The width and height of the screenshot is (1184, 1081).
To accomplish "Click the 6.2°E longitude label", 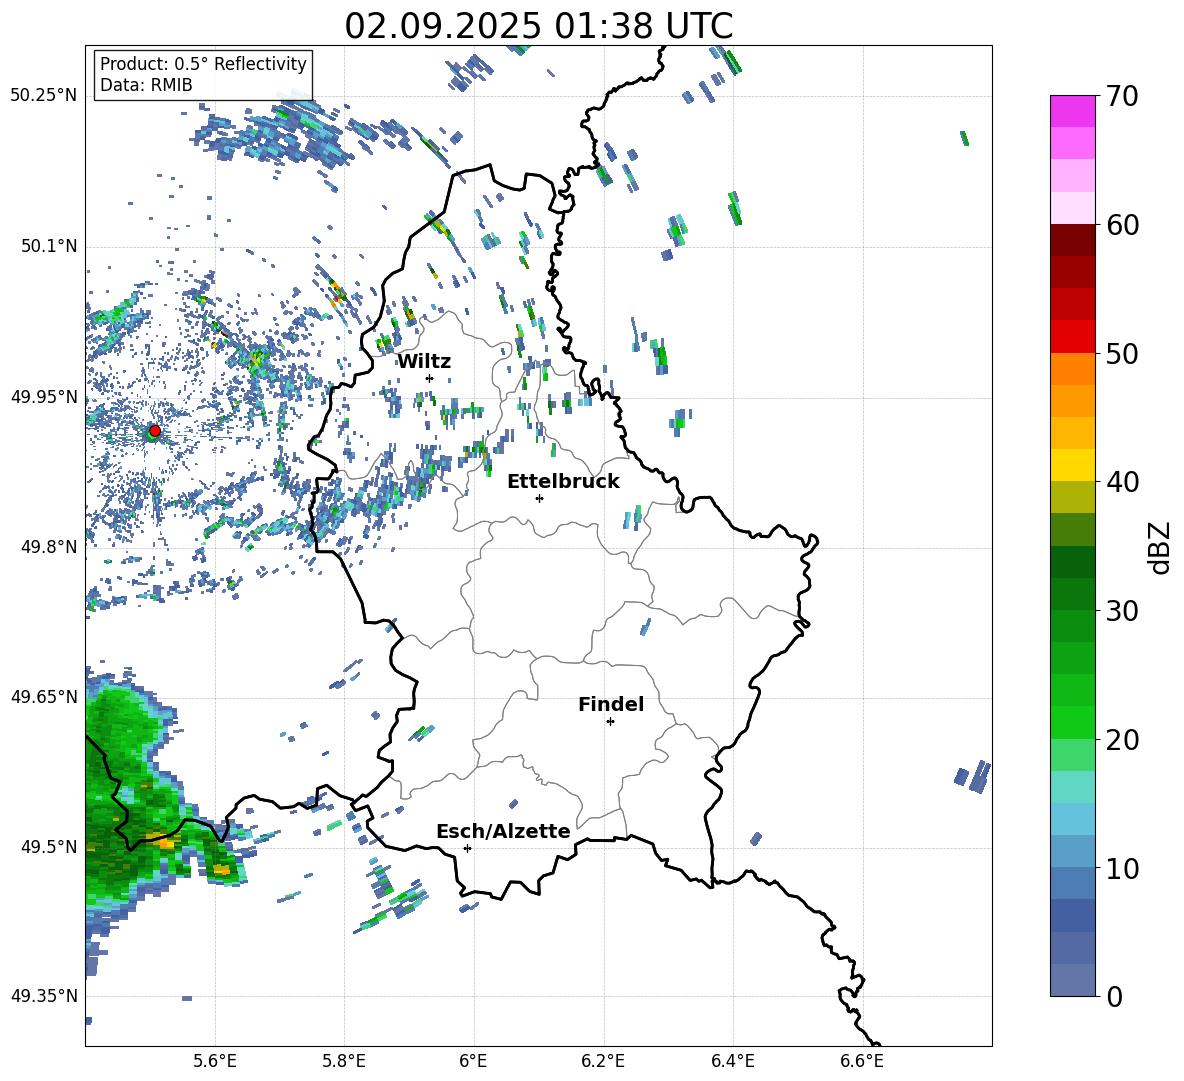I will pos(603,1061).
